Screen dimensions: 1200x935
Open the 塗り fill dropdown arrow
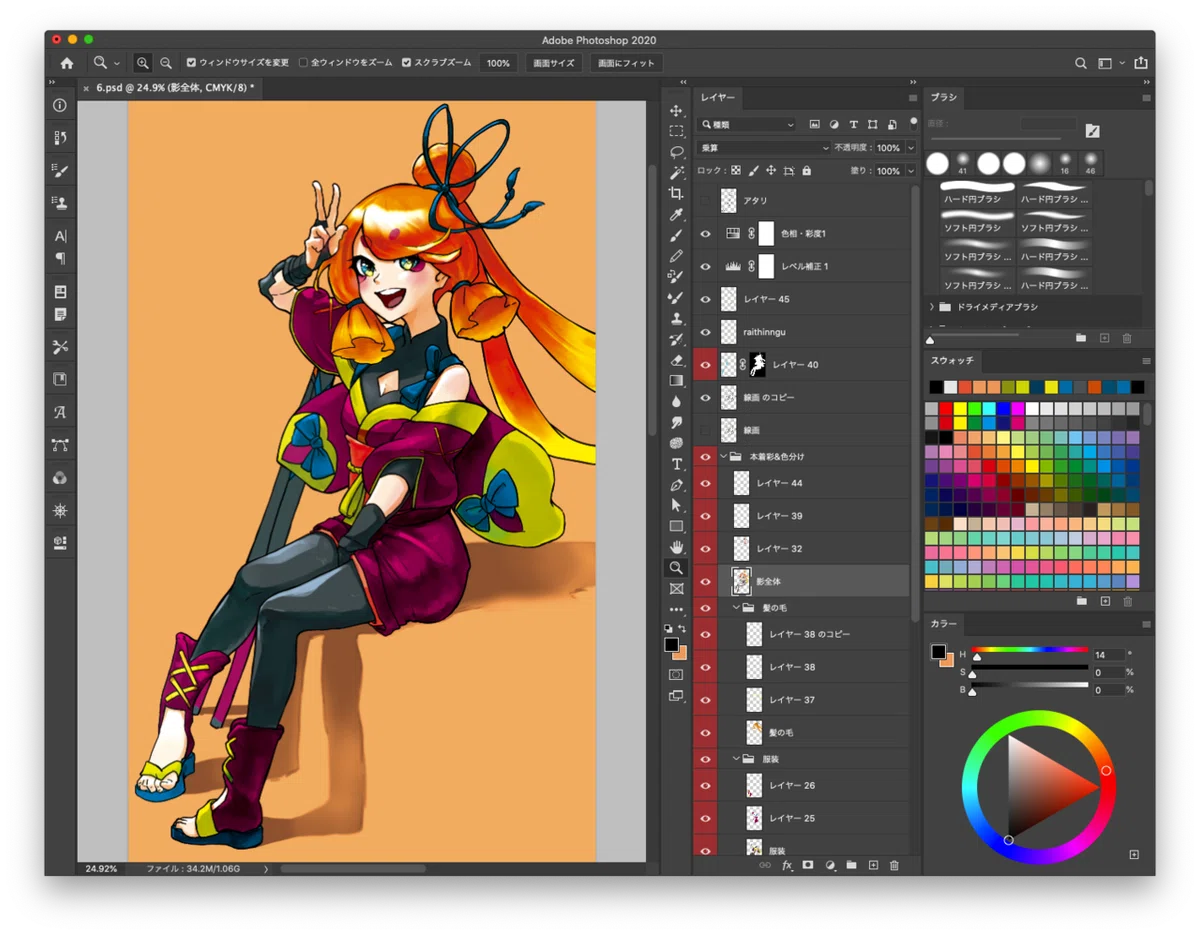[x=911, y=171]
